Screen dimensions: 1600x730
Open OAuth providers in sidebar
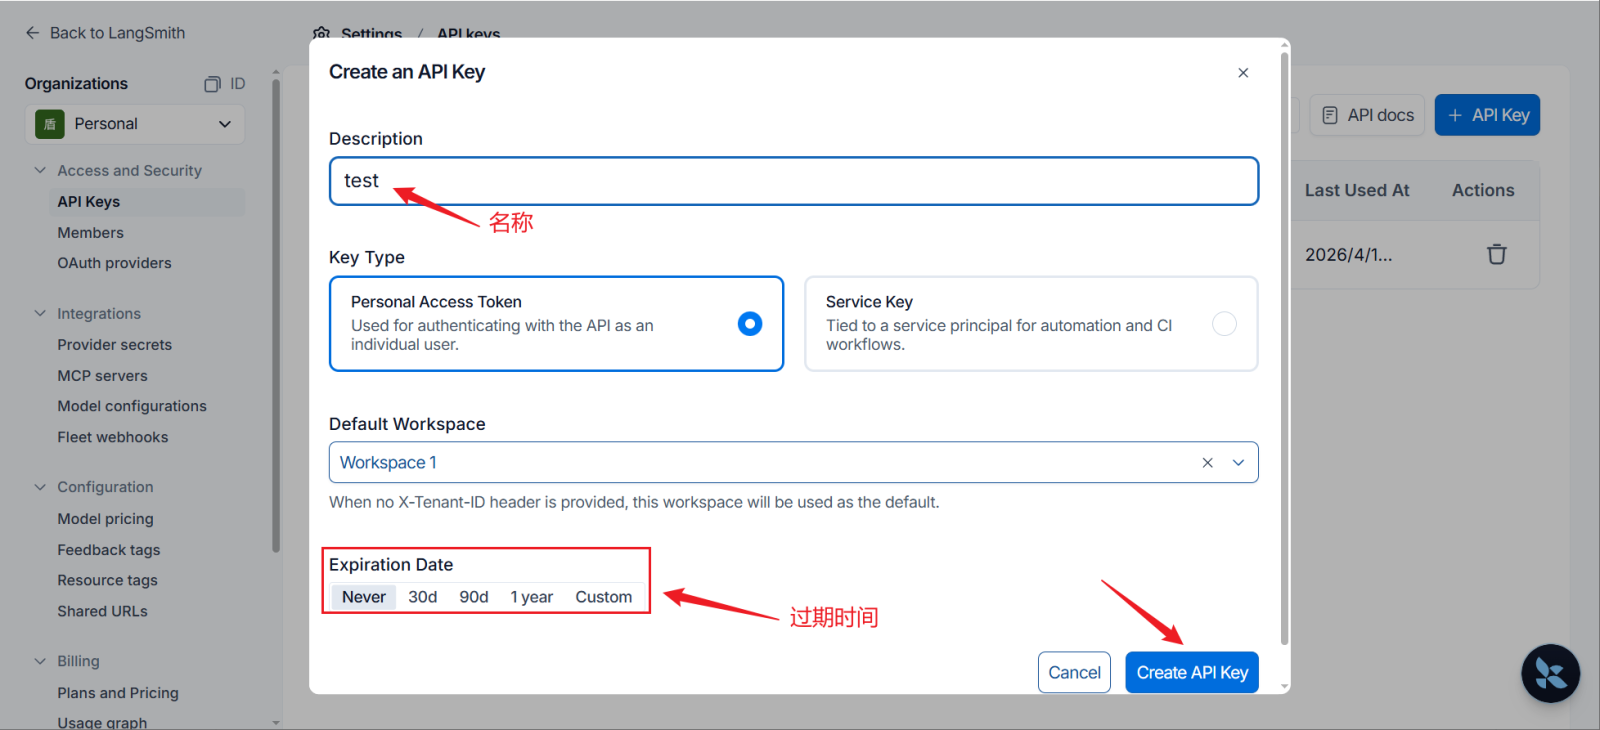(114, 263)
